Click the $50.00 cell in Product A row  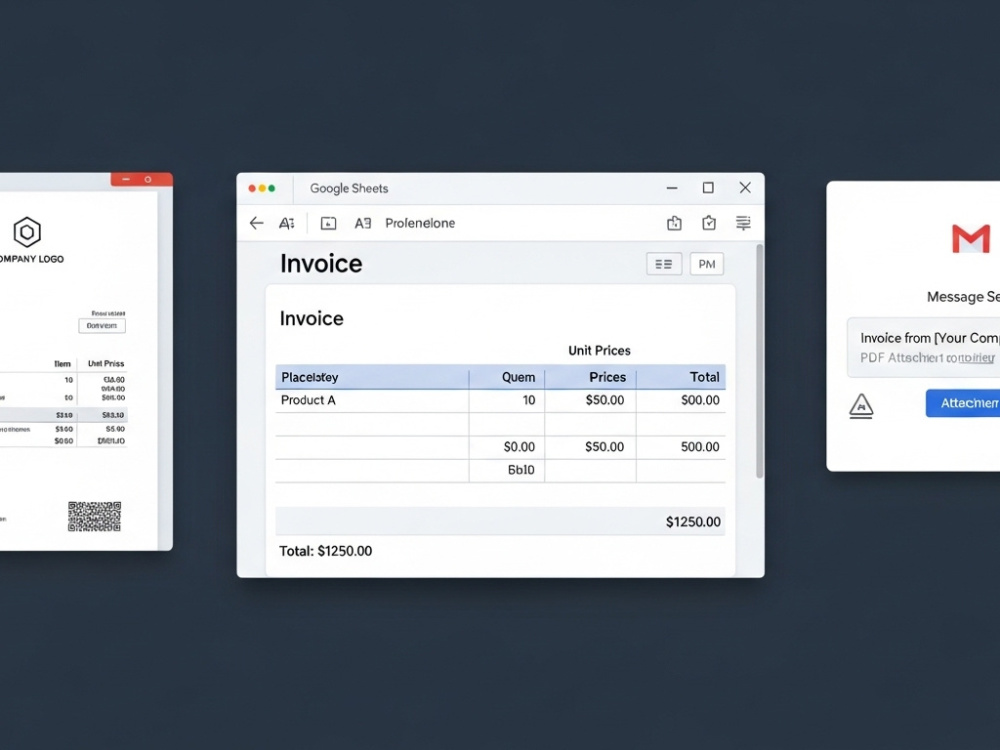pyautogui.click(x=591, y=401)
